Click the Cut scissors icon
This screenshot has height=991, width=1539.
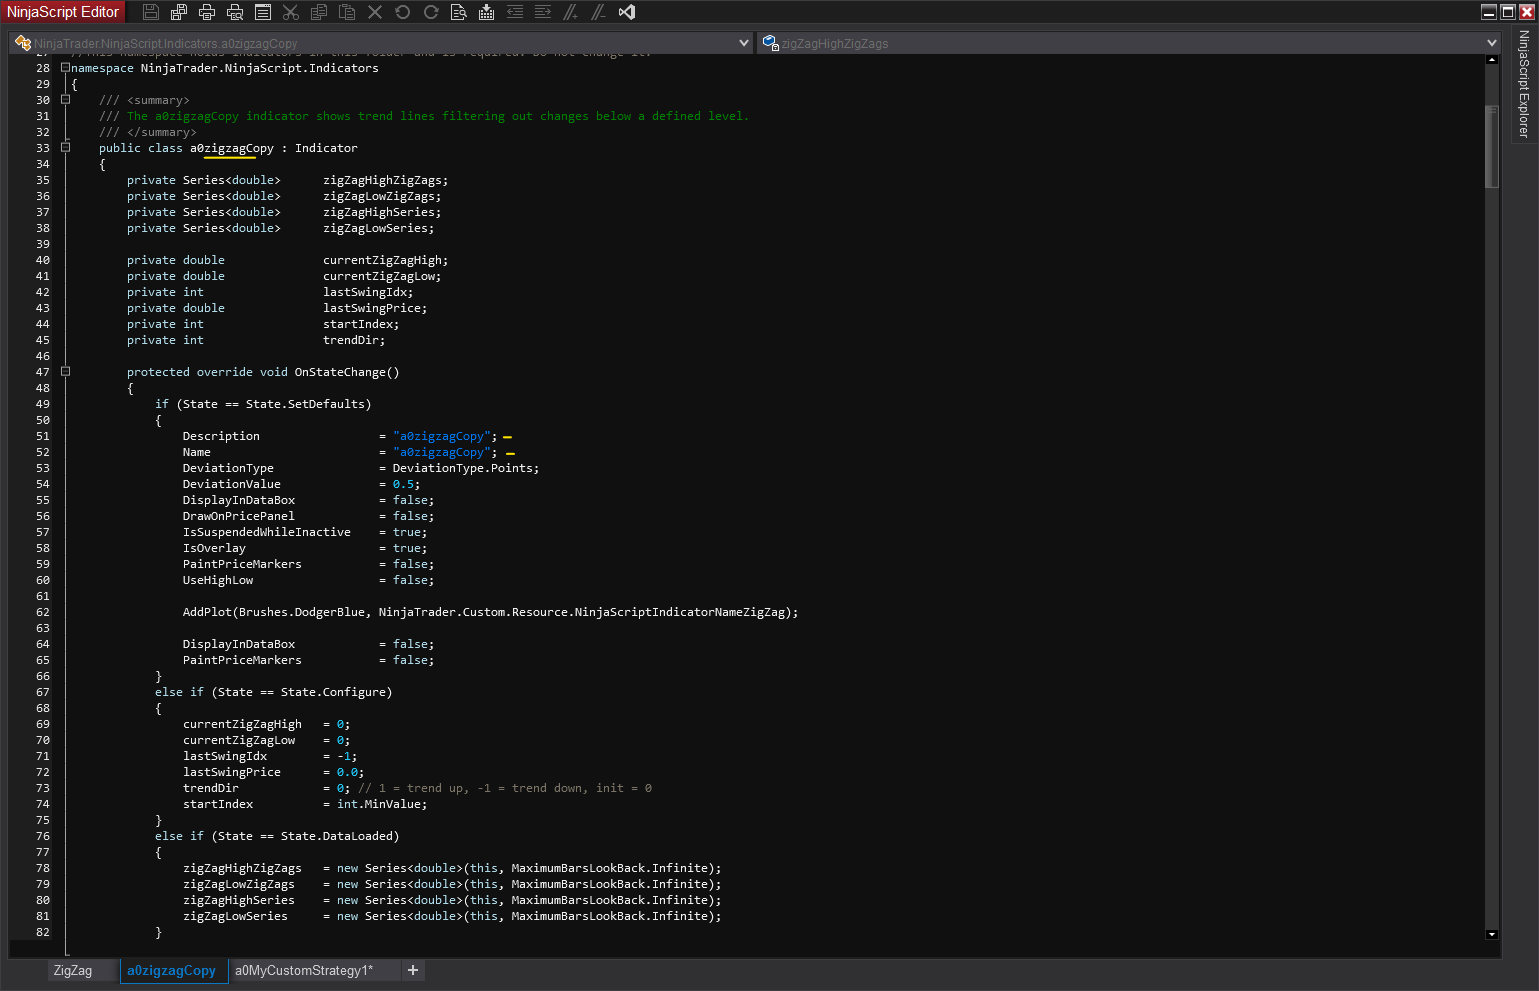tap(291, 12)
